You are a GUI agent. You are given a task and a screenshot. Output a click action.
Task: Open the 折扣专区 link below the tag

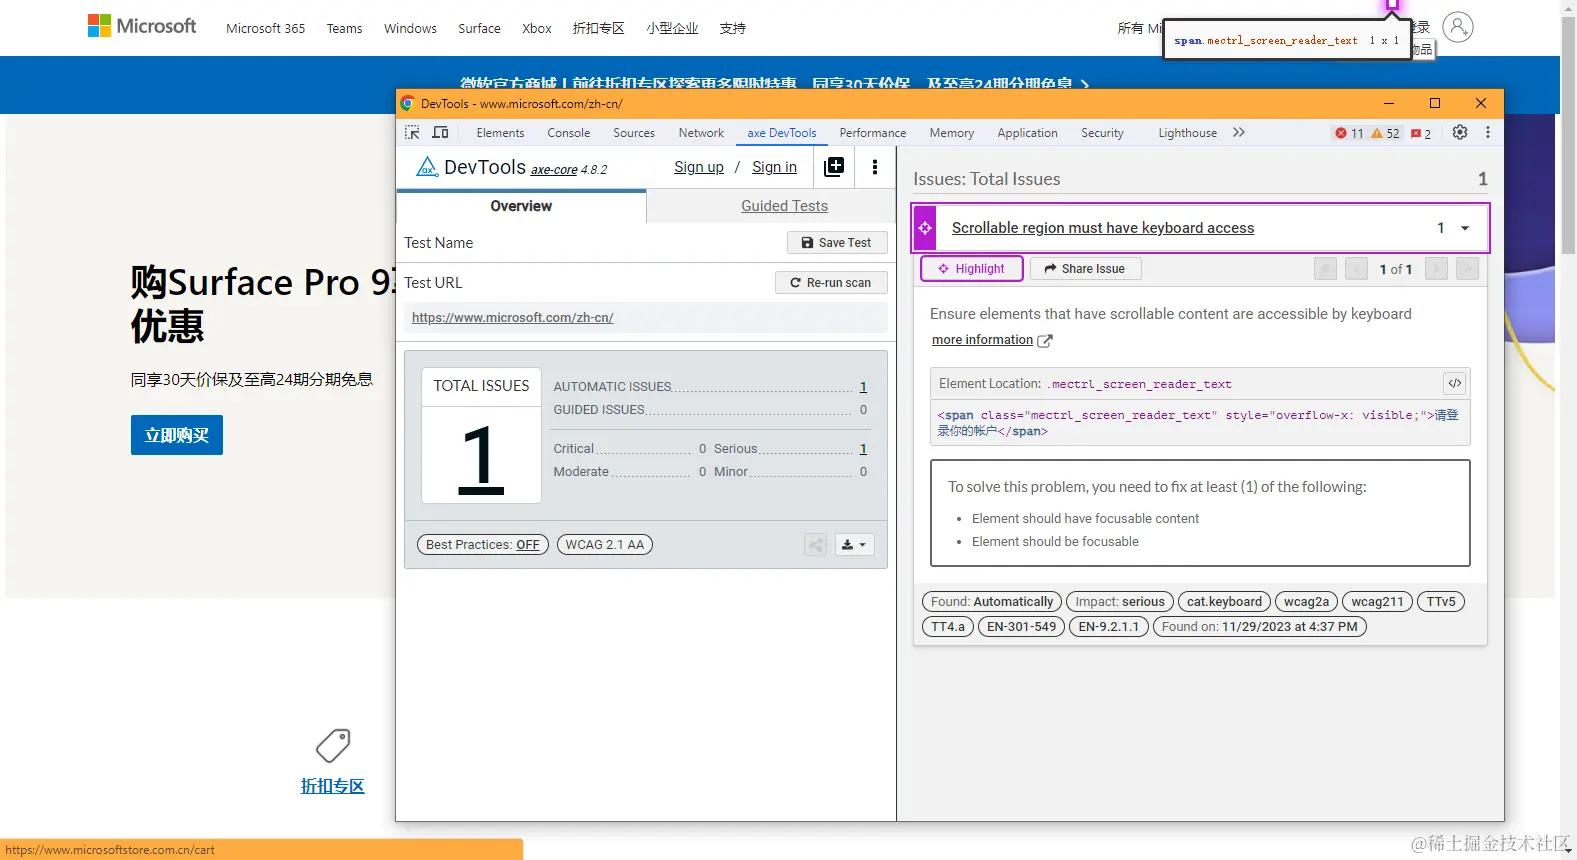click(x=333, y=786)
